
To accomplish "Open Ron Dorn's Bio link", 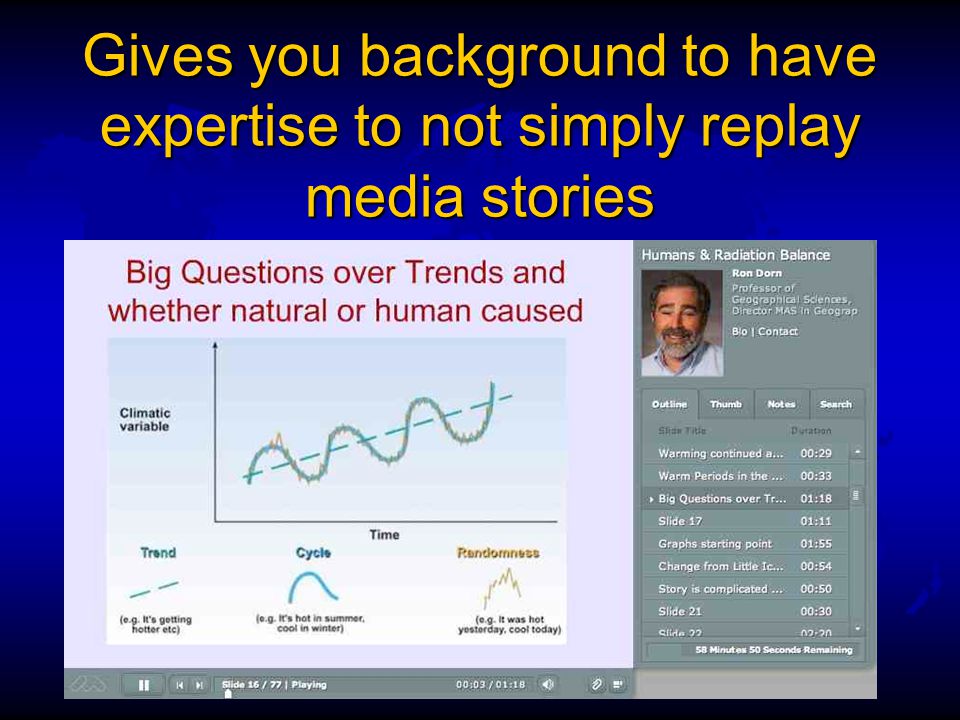I will (x=739, y=331).
